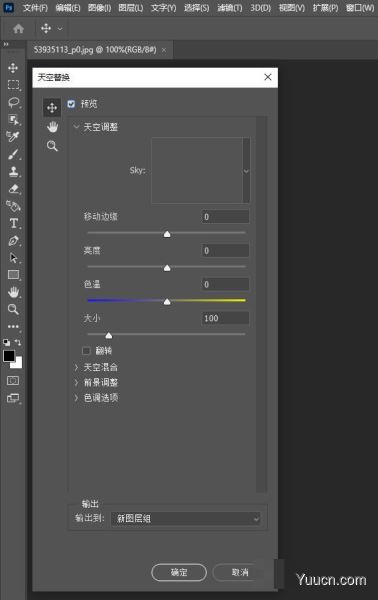378x600 pixels.
Task: Open the 文件(F) menu
Action: pos(35,8)
